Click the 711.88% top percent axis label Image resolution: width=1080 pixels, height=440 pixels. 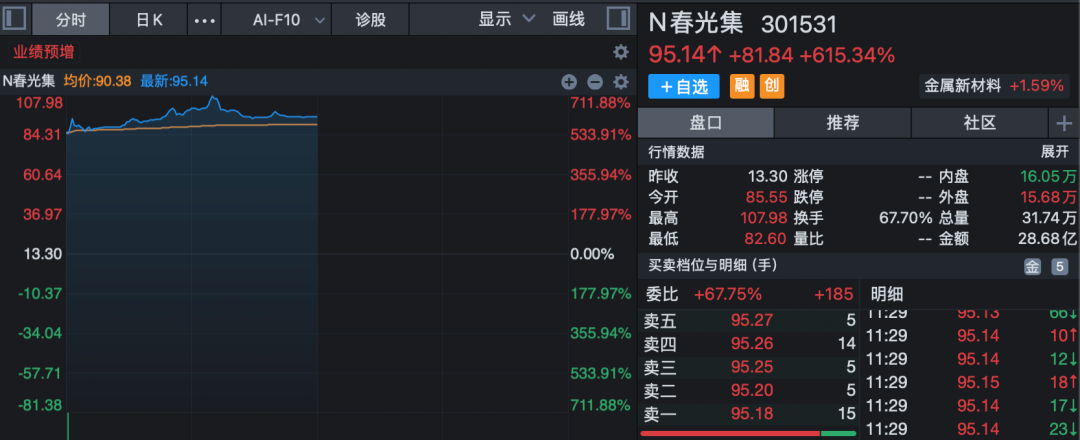pos(600,103)
